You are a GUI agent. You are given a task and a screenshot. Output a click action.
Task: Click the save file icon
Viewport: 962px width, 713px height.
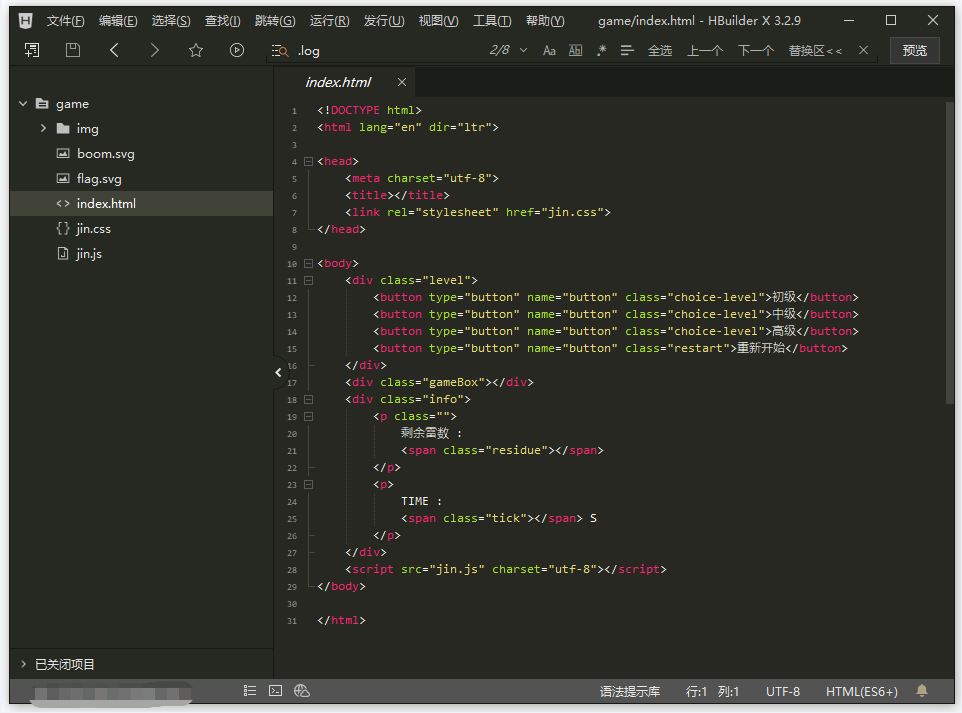coord(73,50)
